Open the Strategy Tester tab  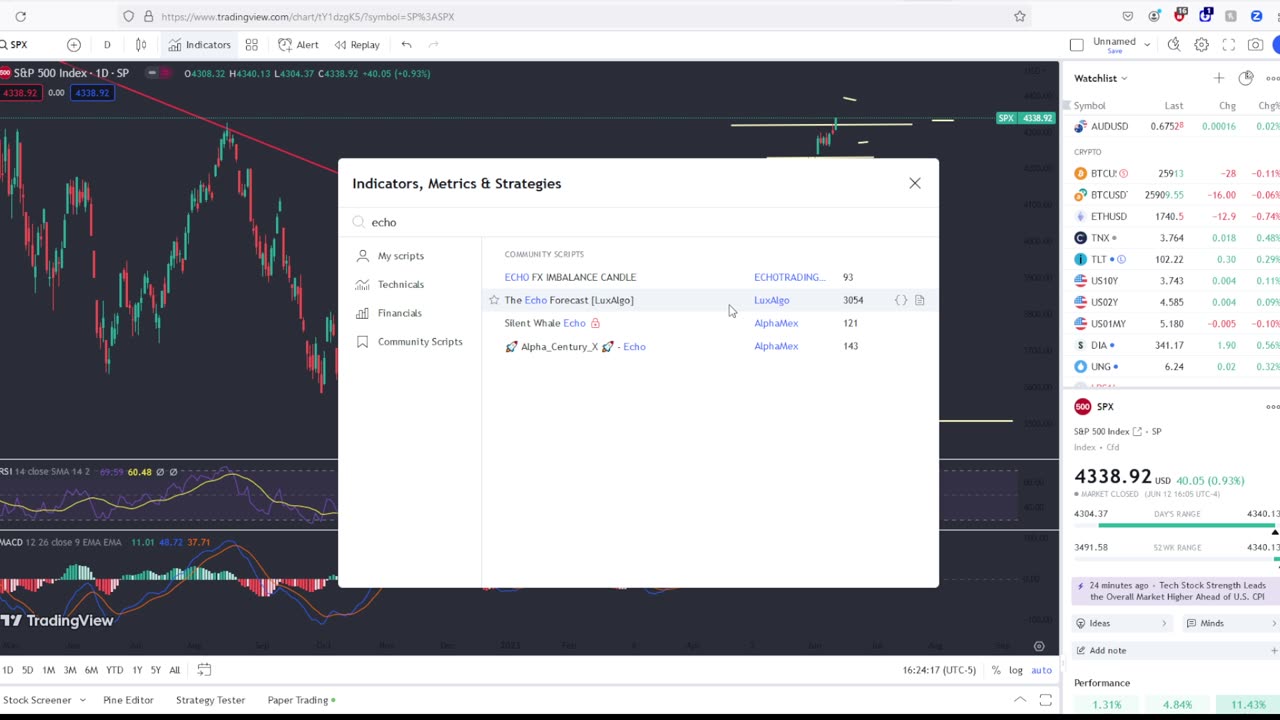point(210,700)
